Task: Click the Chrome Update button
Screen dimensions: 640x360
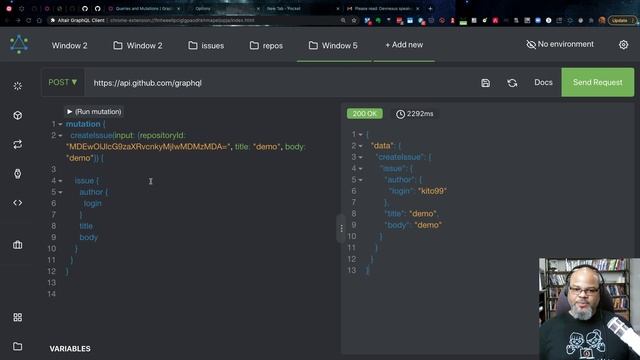Action: 622,20
